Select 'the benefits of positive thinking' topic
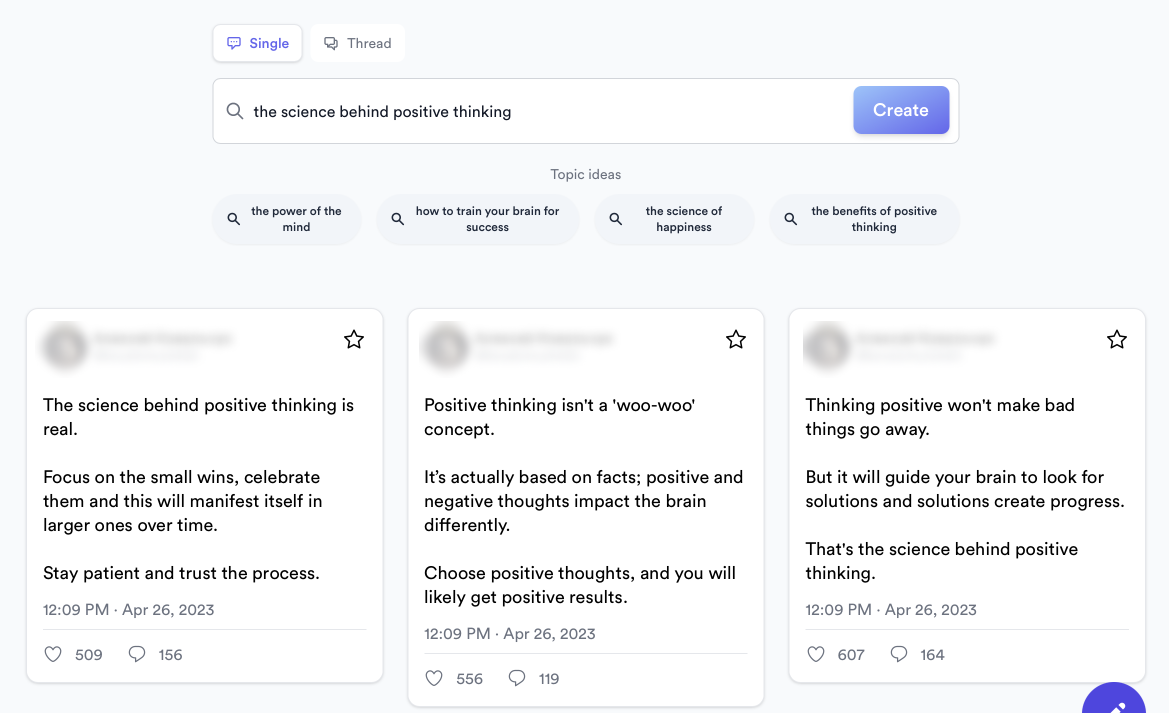Viewport: 1169px width, 713px height. click(x=864, y=219)
